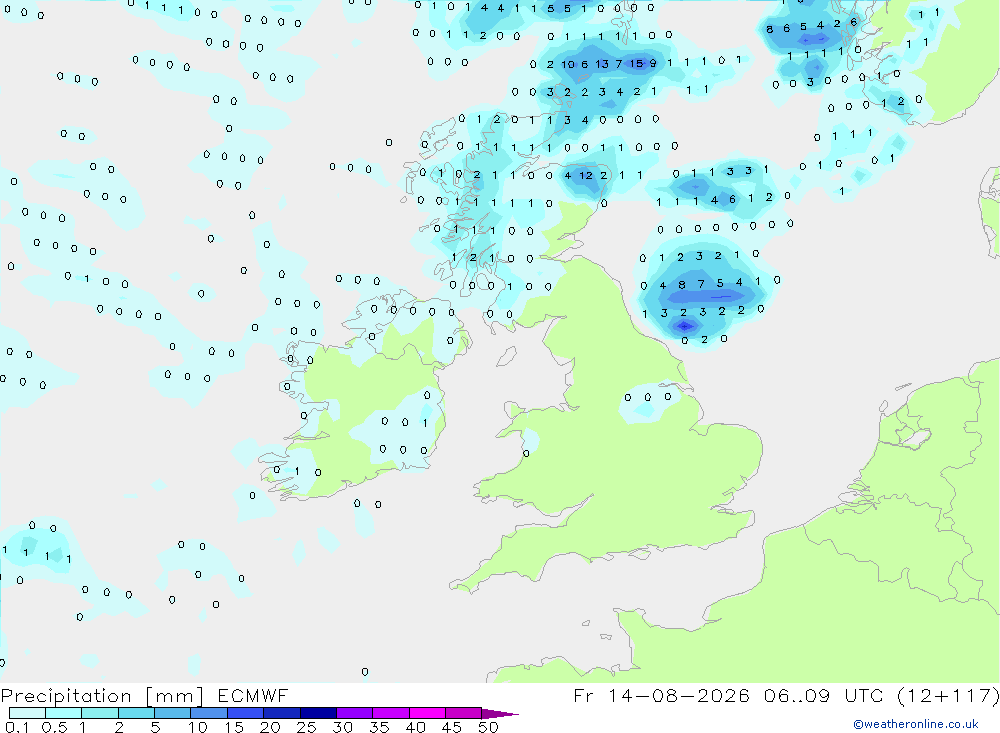Click the '15' precipitation value on the map
This screenshot has height=733, width=1000.
click(x=636, y=63)
